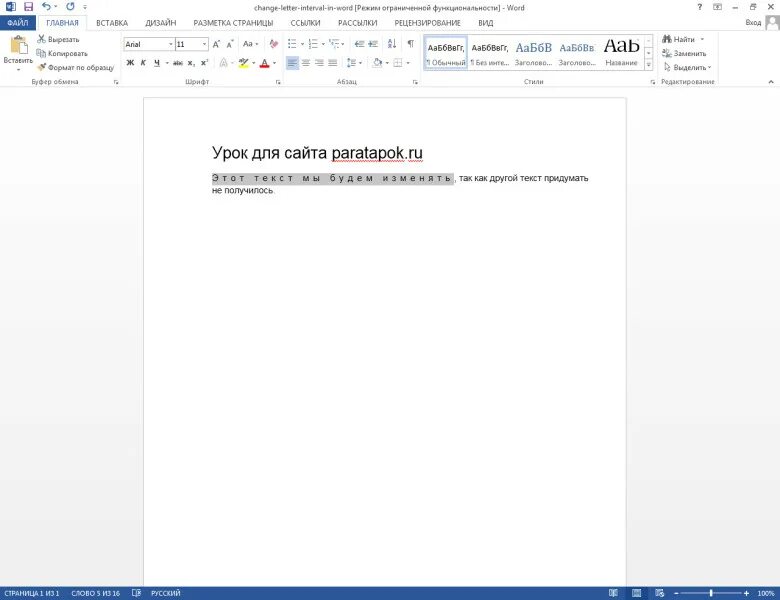Open ФАЙЛ tab
The height and width of the screenshot is (600, 780).
18,23
